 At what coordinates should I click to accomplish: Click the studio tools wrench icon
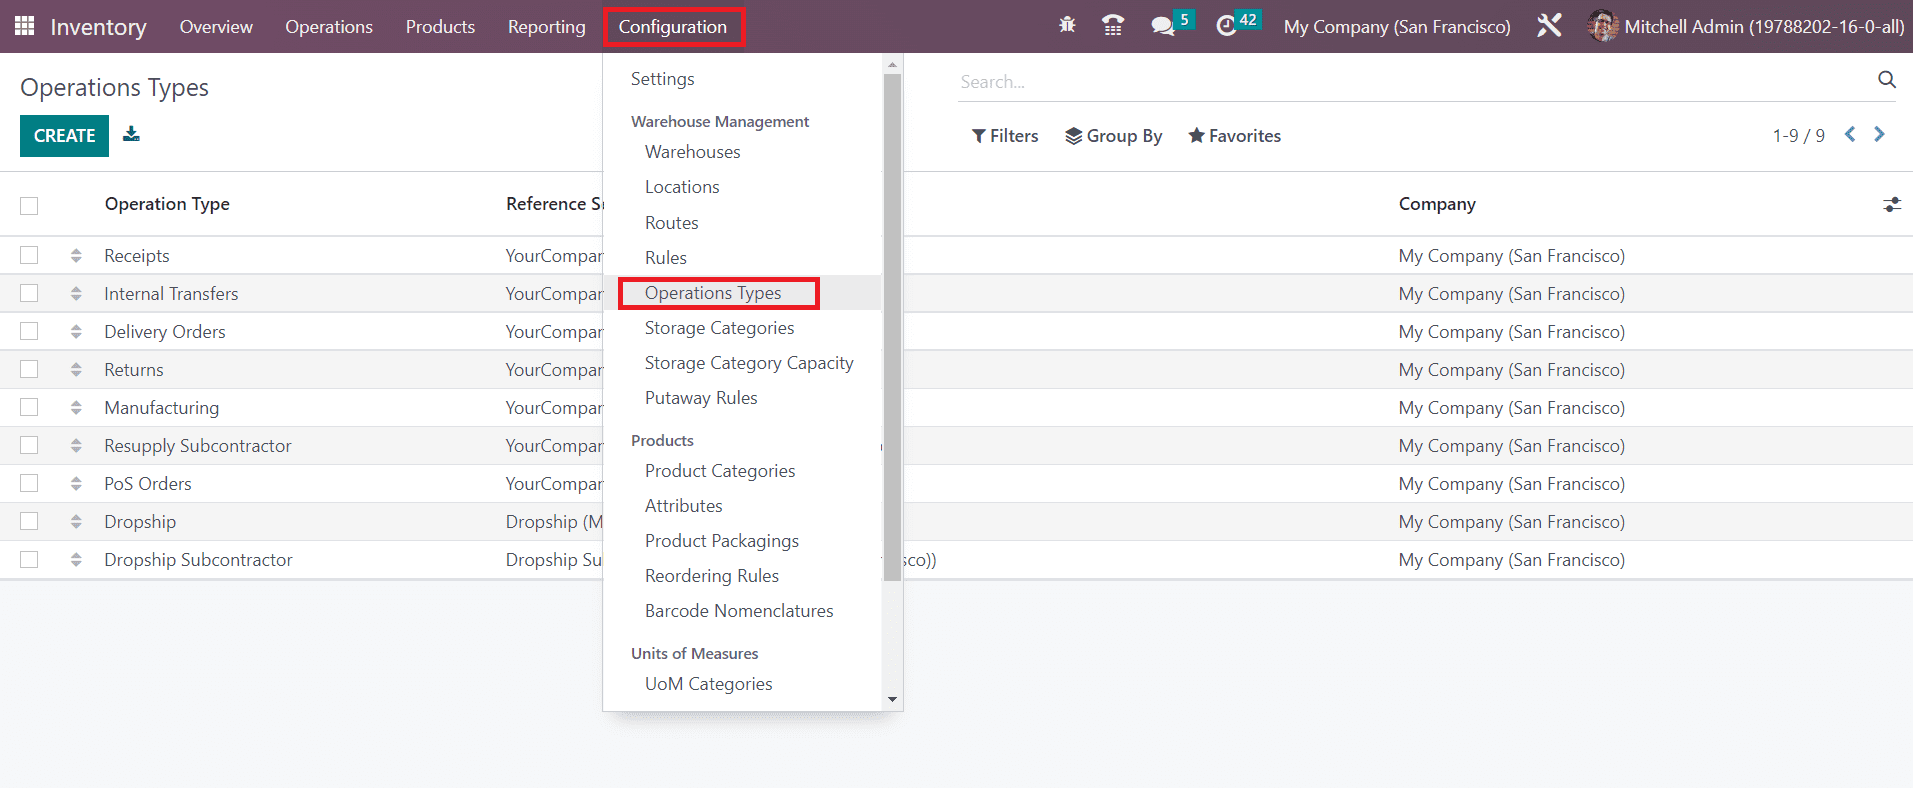pos(1549,26)
